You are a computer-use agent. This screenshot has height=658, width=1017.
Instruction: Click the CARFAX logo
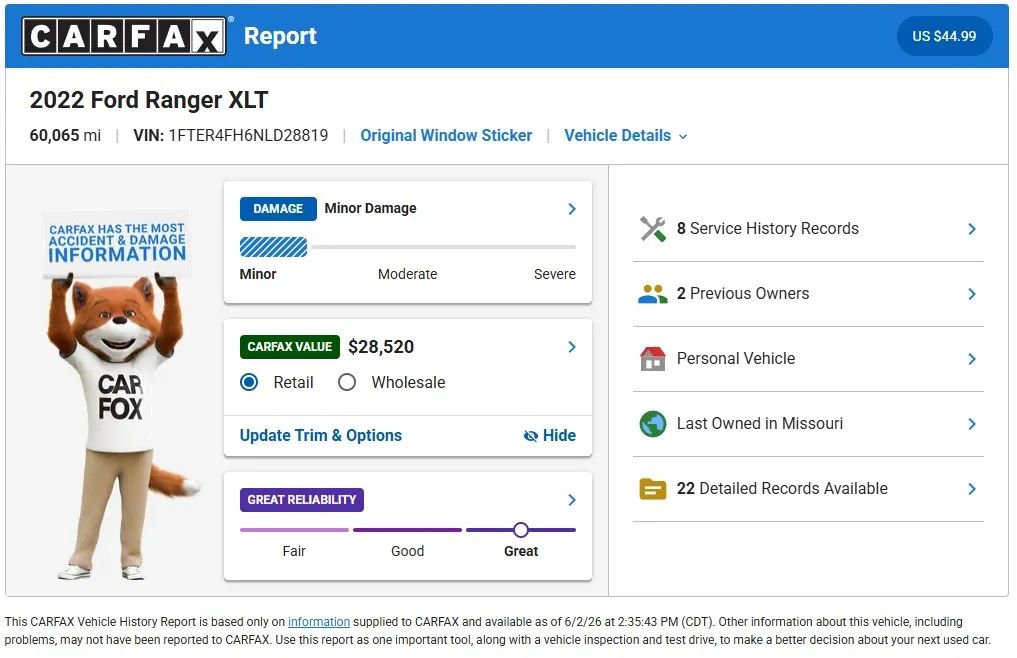pyautogui.click(x=124, y=36)
